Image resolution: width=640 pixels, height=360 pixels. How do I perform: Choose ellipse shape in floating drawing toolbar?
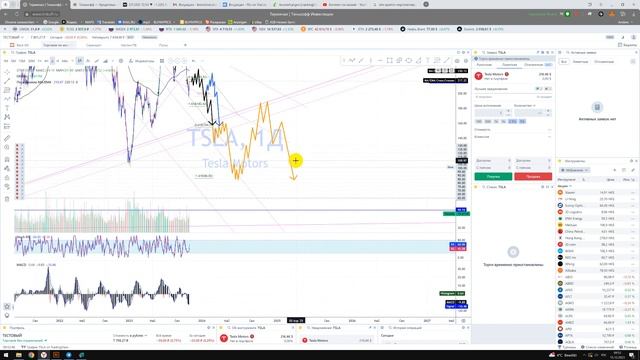click(409, 60)
